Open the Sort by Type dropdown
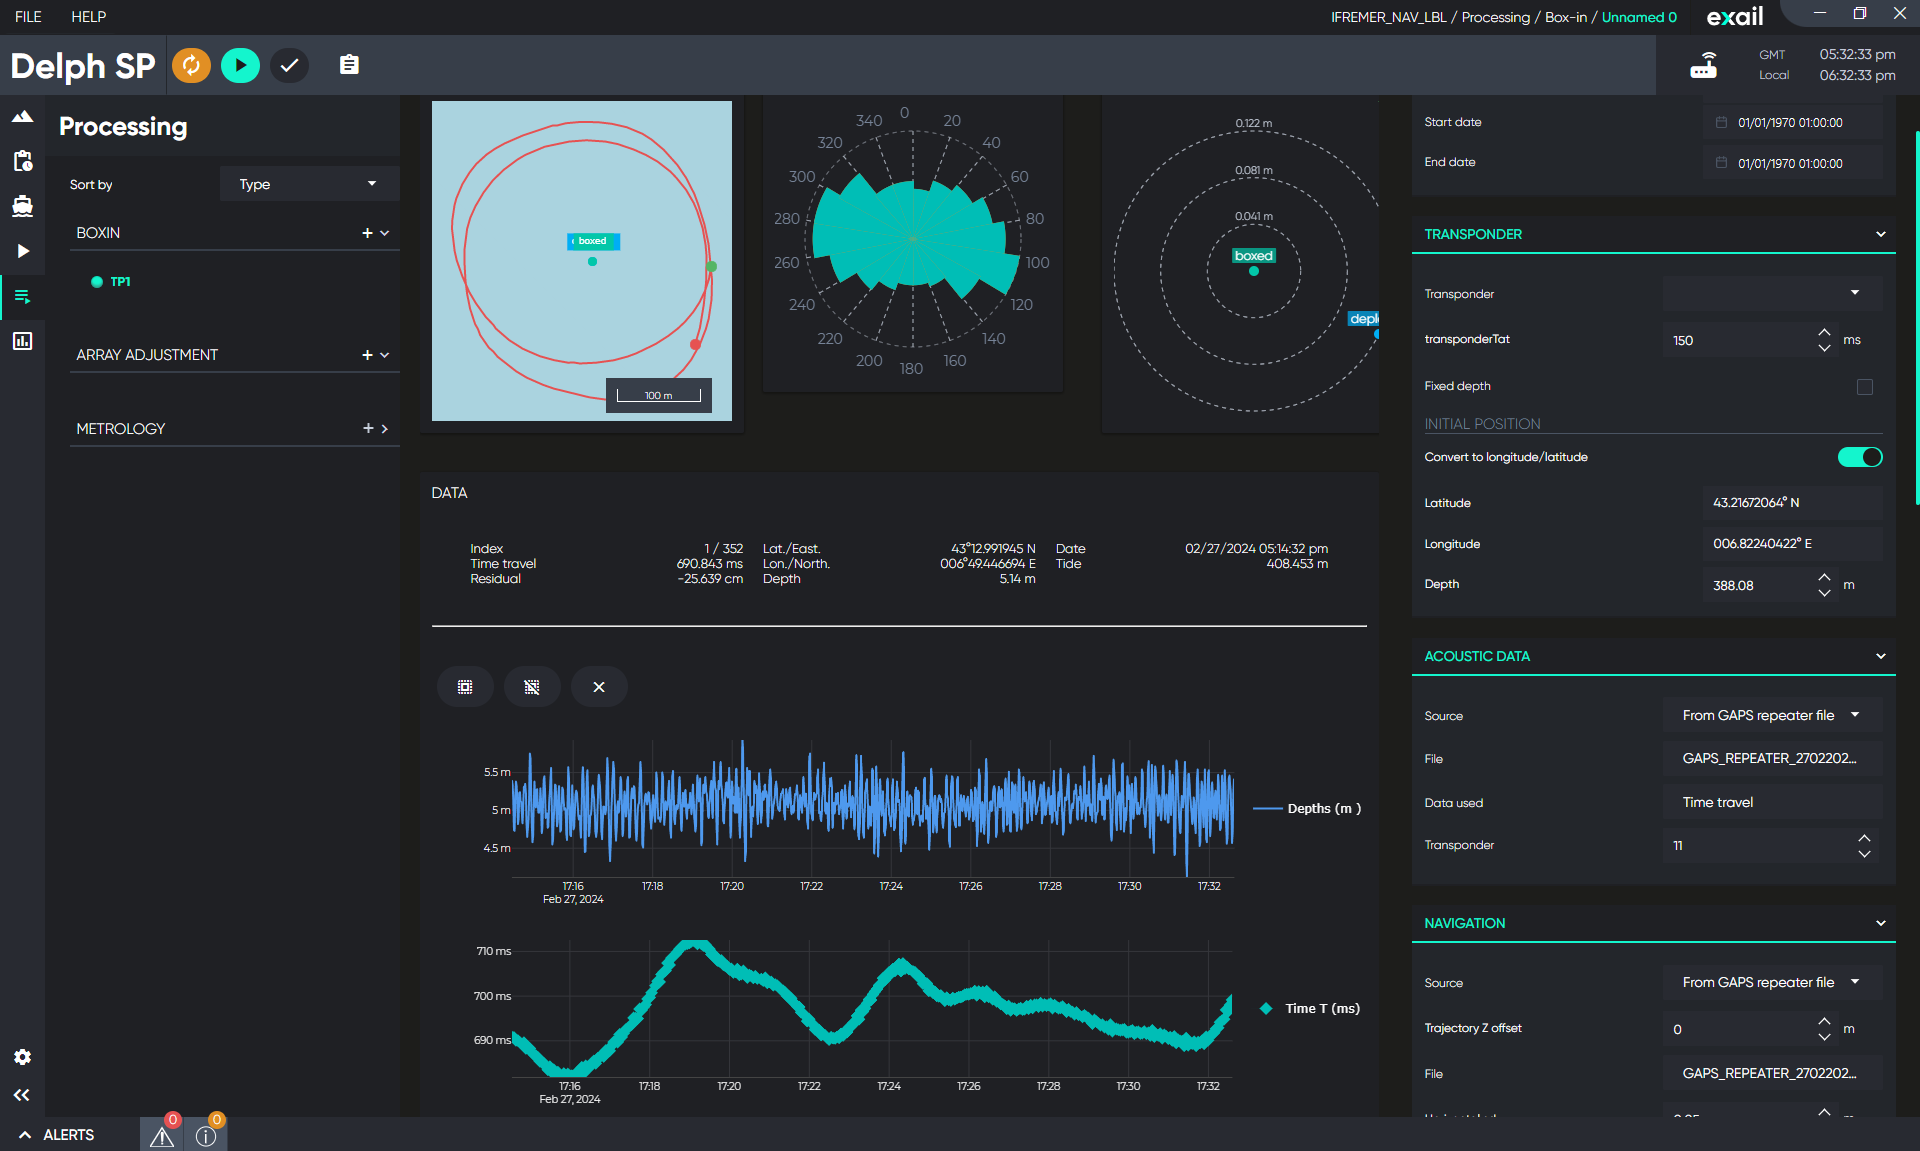The width and height of the screenshot is (1920, 1151). [x=309, y=184]
